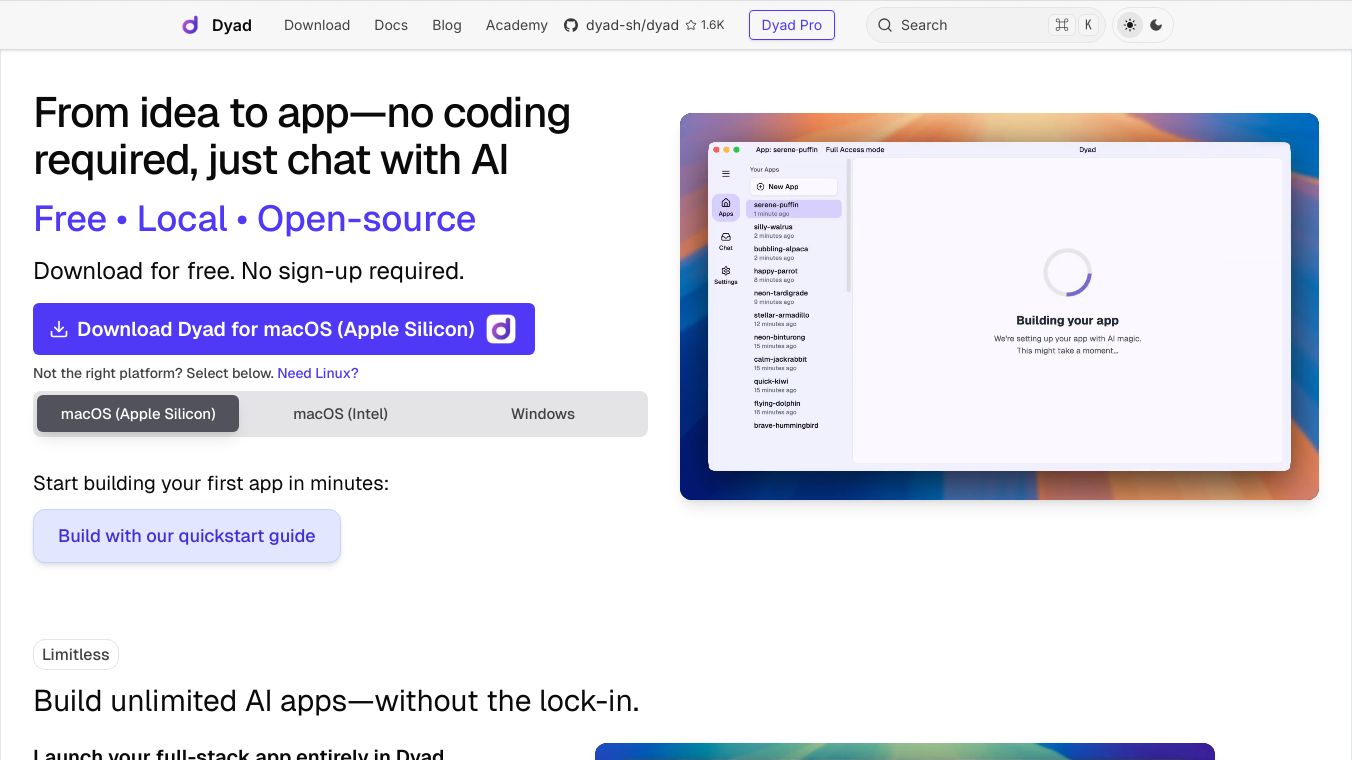This screenshot has width=1352, height=760.
Task: Follow the Need Linux? link
Action: [x=318, y=373]
